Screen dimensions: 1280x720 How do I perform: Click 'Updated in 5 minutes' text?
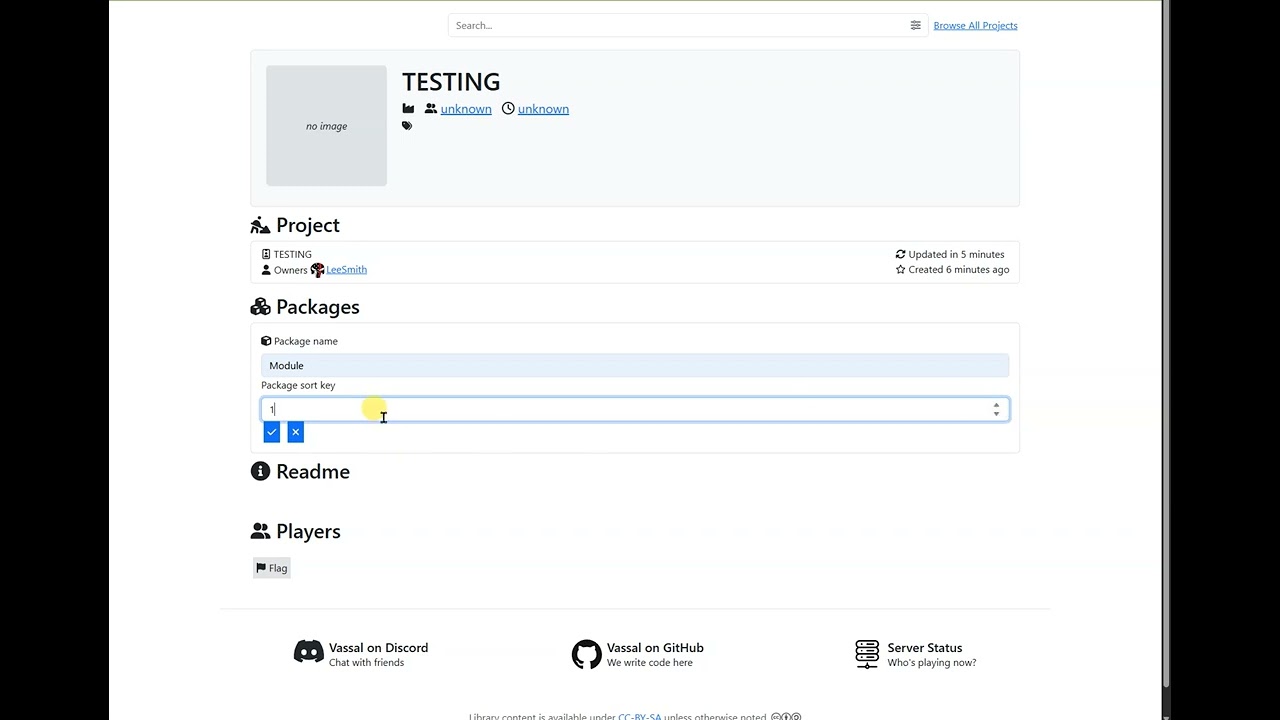coord(956,254)
